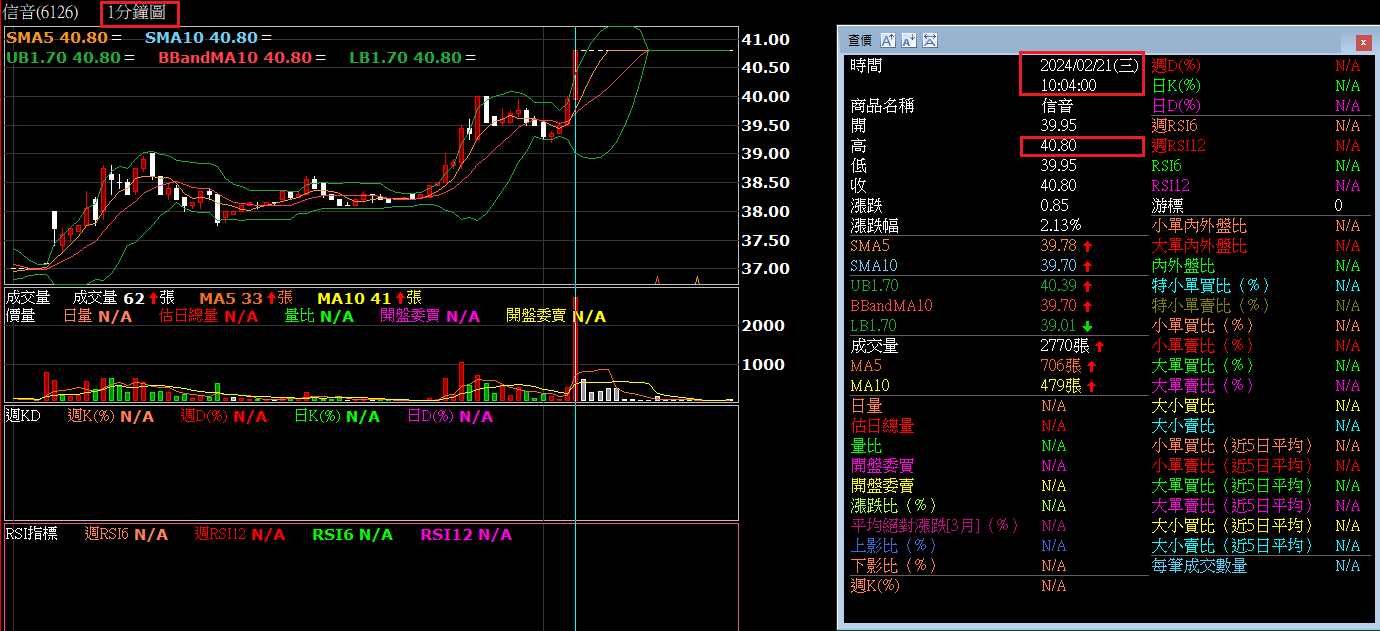Click the 低 row value 39.95
1380x631 pixels.
tap(1058, 166)
